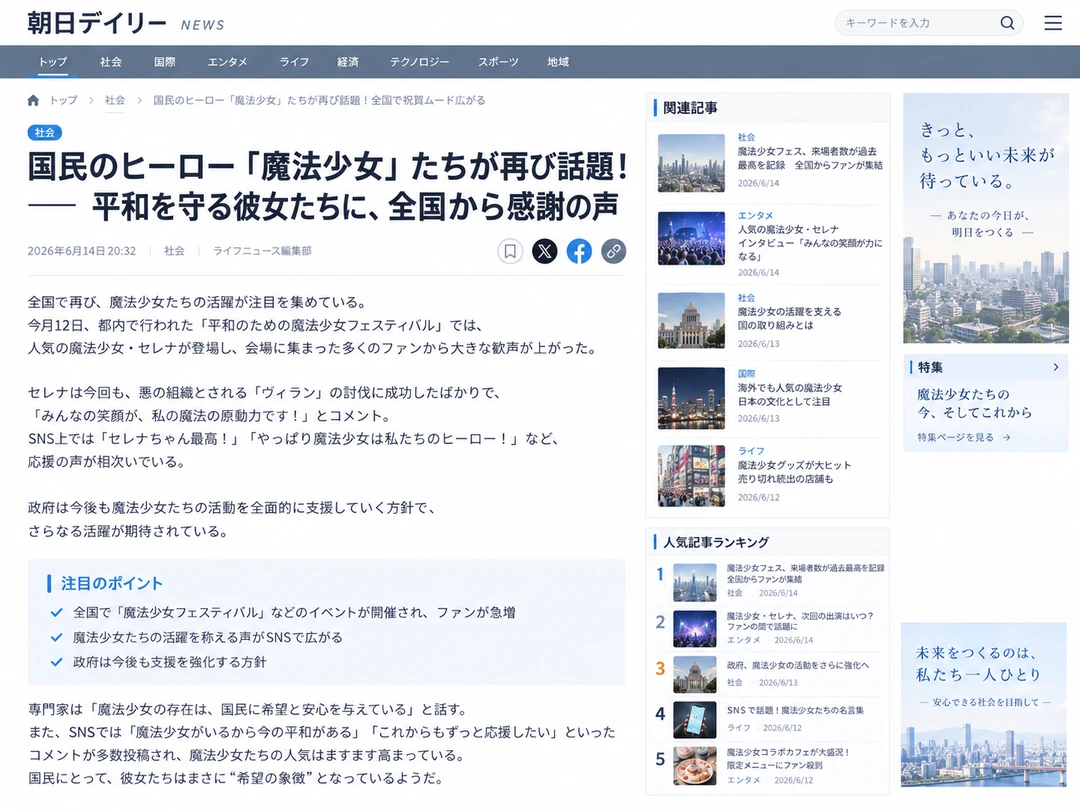1080x810 pixels.
Task: Switch to the テクノロジー navigation tab
Action: coord(419,62)
